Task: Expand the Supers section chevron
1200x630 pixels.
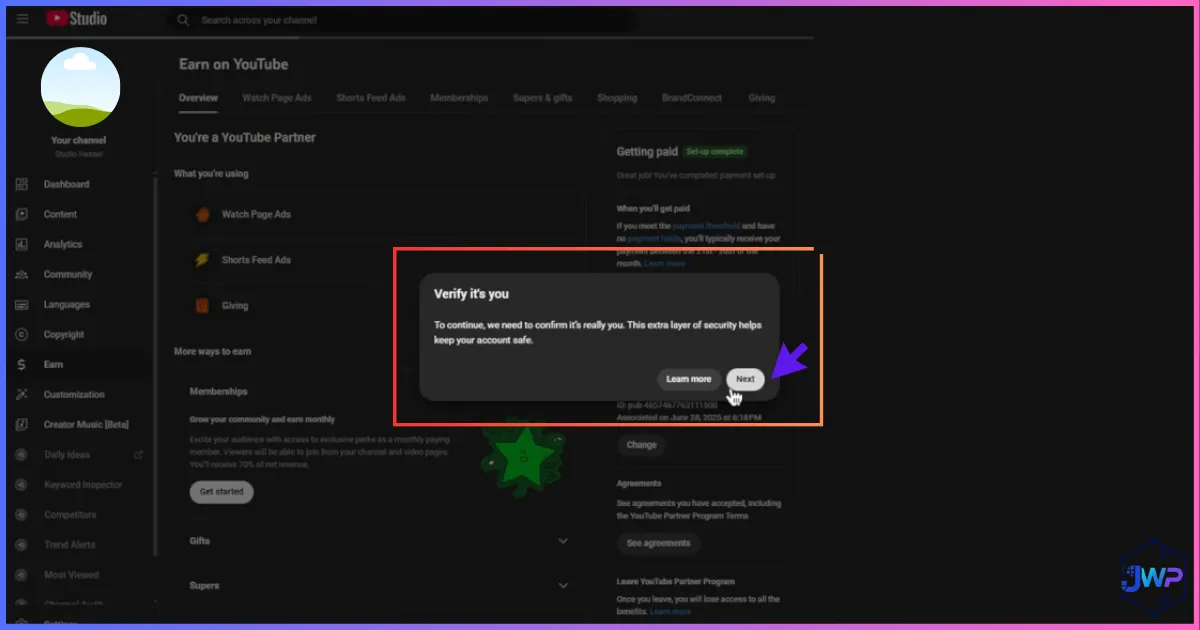Action: point(563,586)
